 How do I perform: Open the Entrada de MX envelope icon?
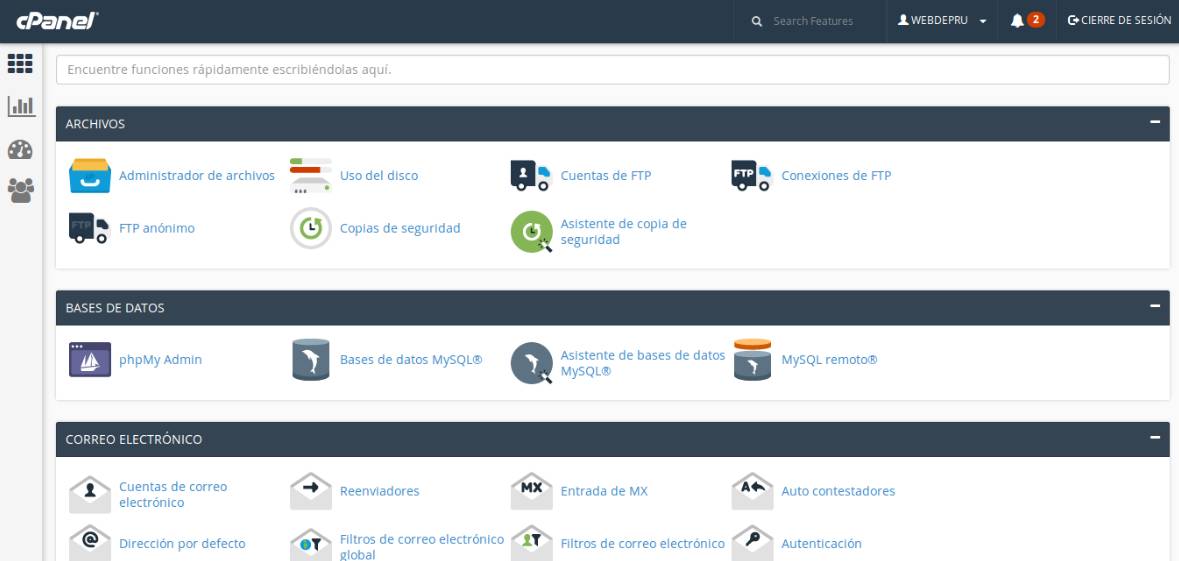(x=530, y=490)
